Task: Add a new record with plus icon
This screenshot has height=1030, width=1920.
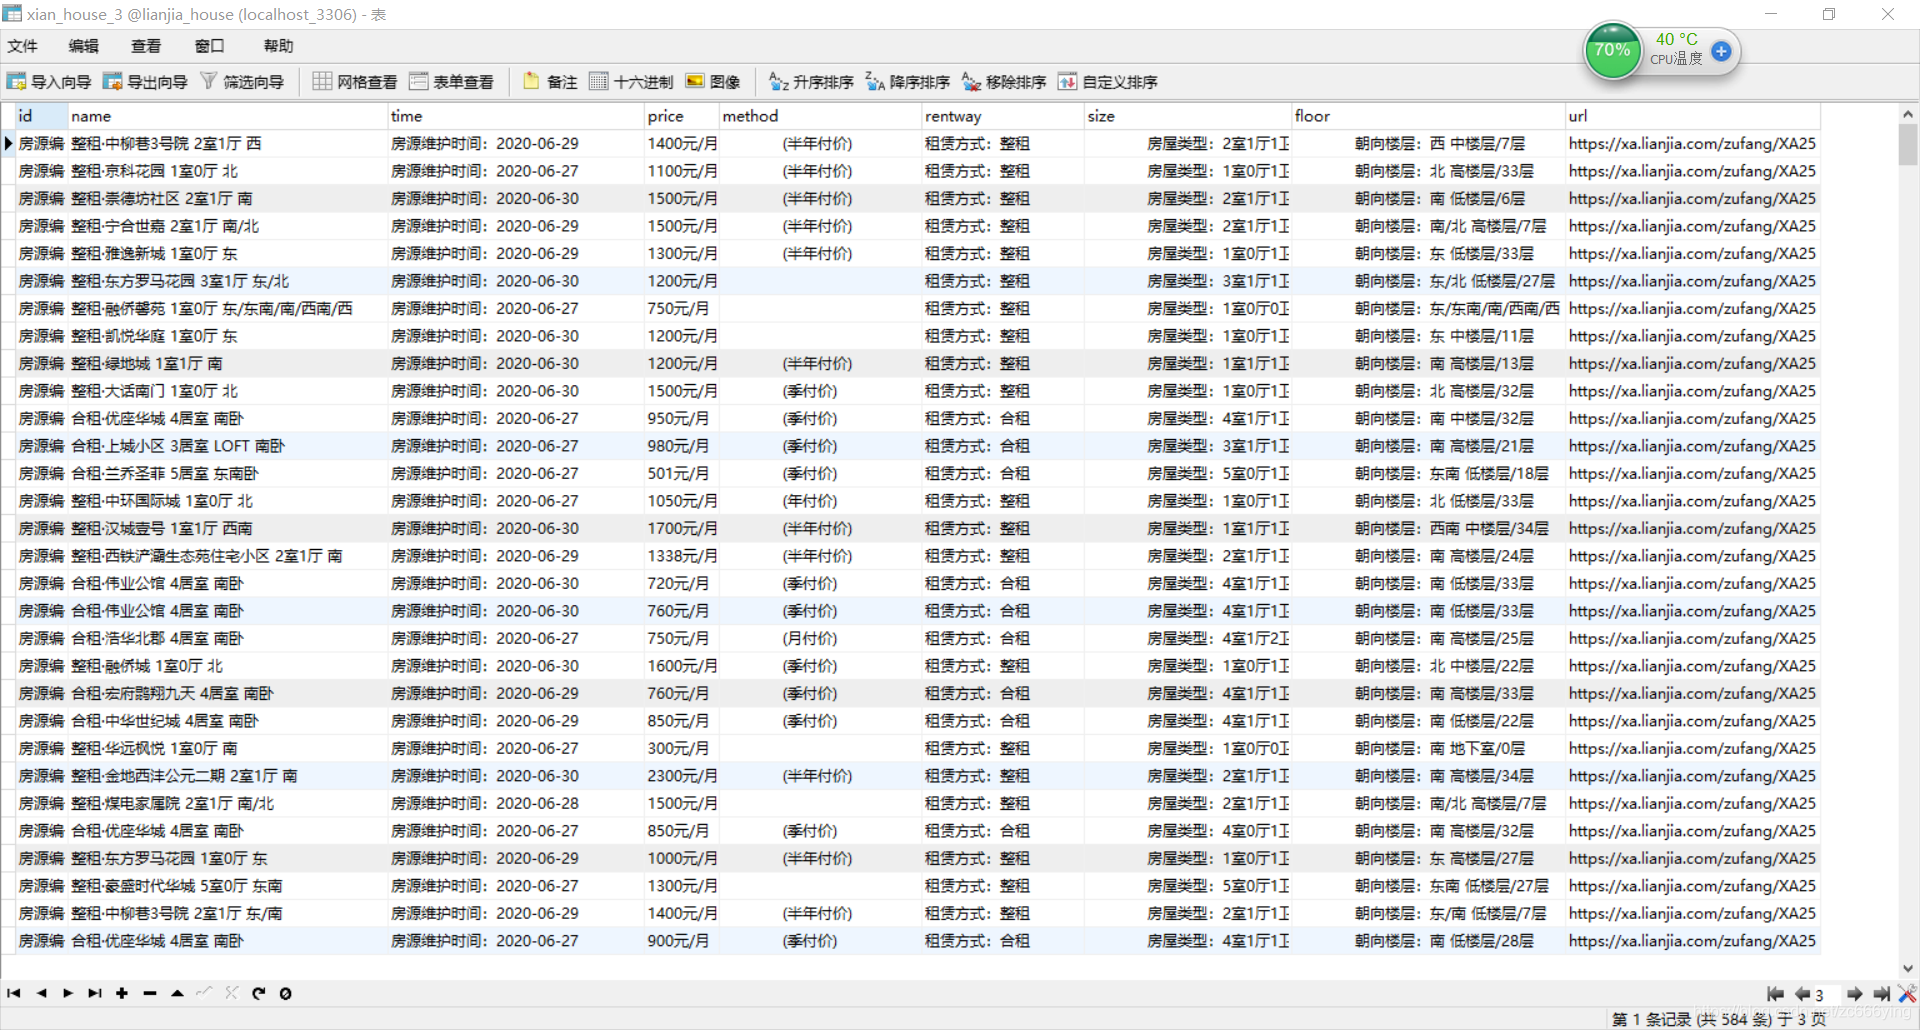Action: tap(122, 993)
